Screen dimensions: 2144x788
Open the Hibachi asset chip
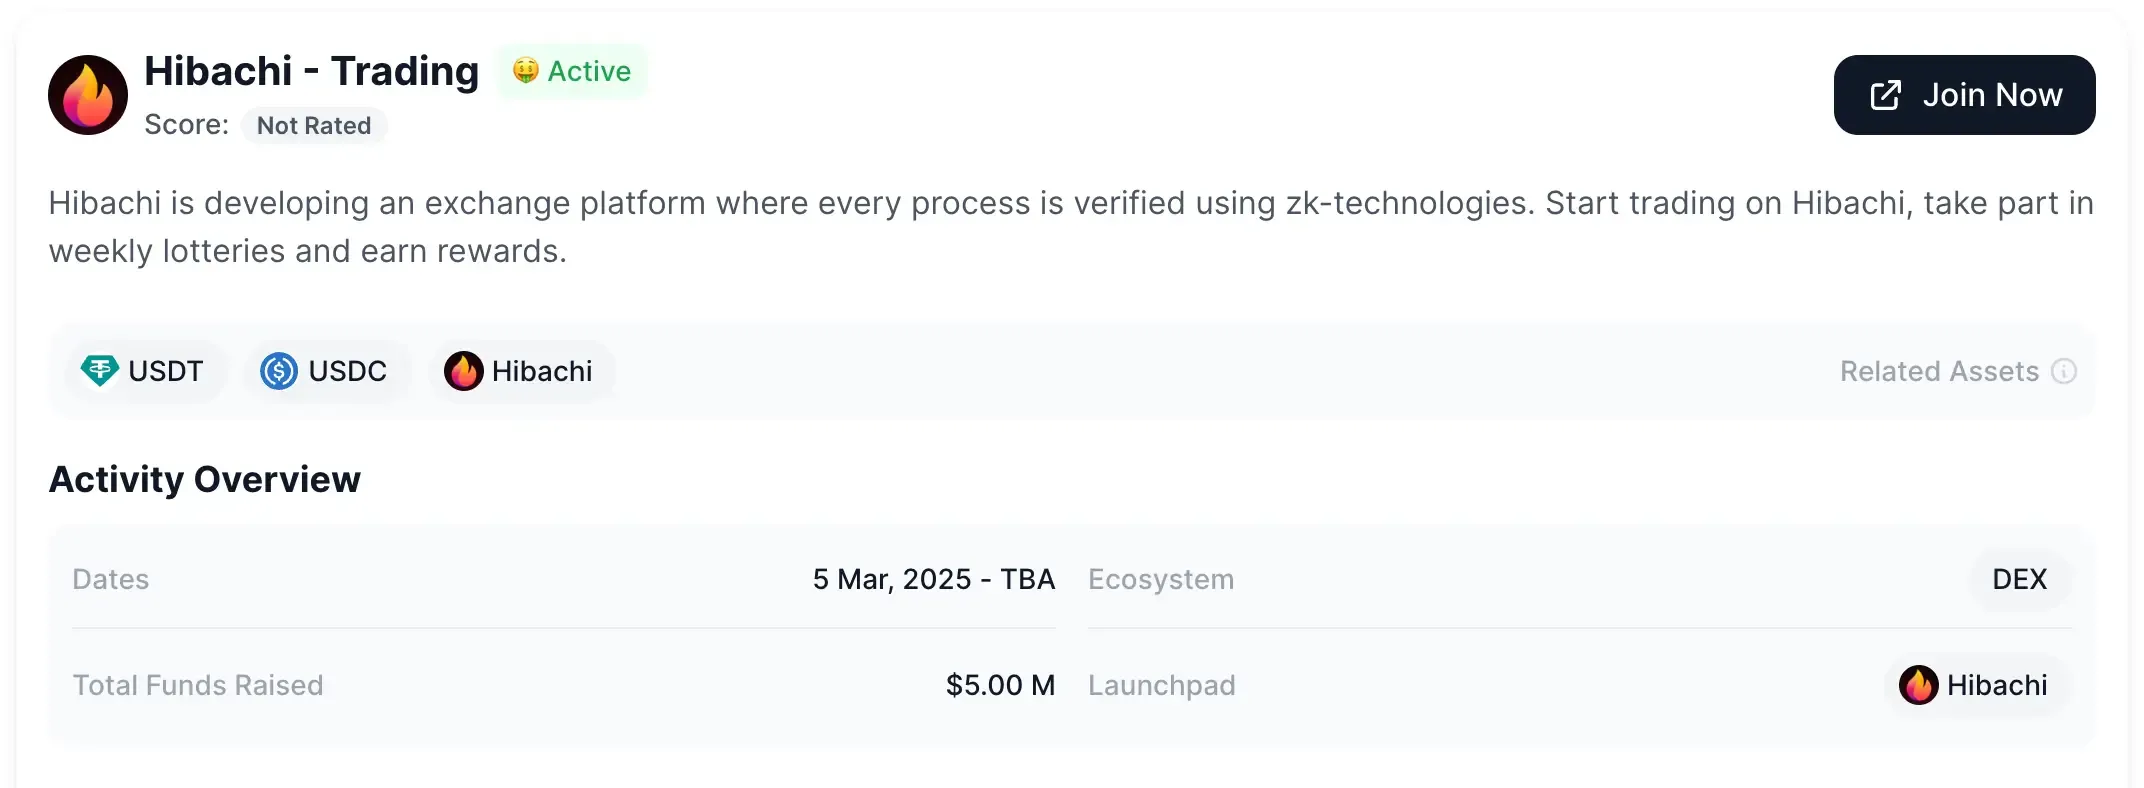(522, 371)
